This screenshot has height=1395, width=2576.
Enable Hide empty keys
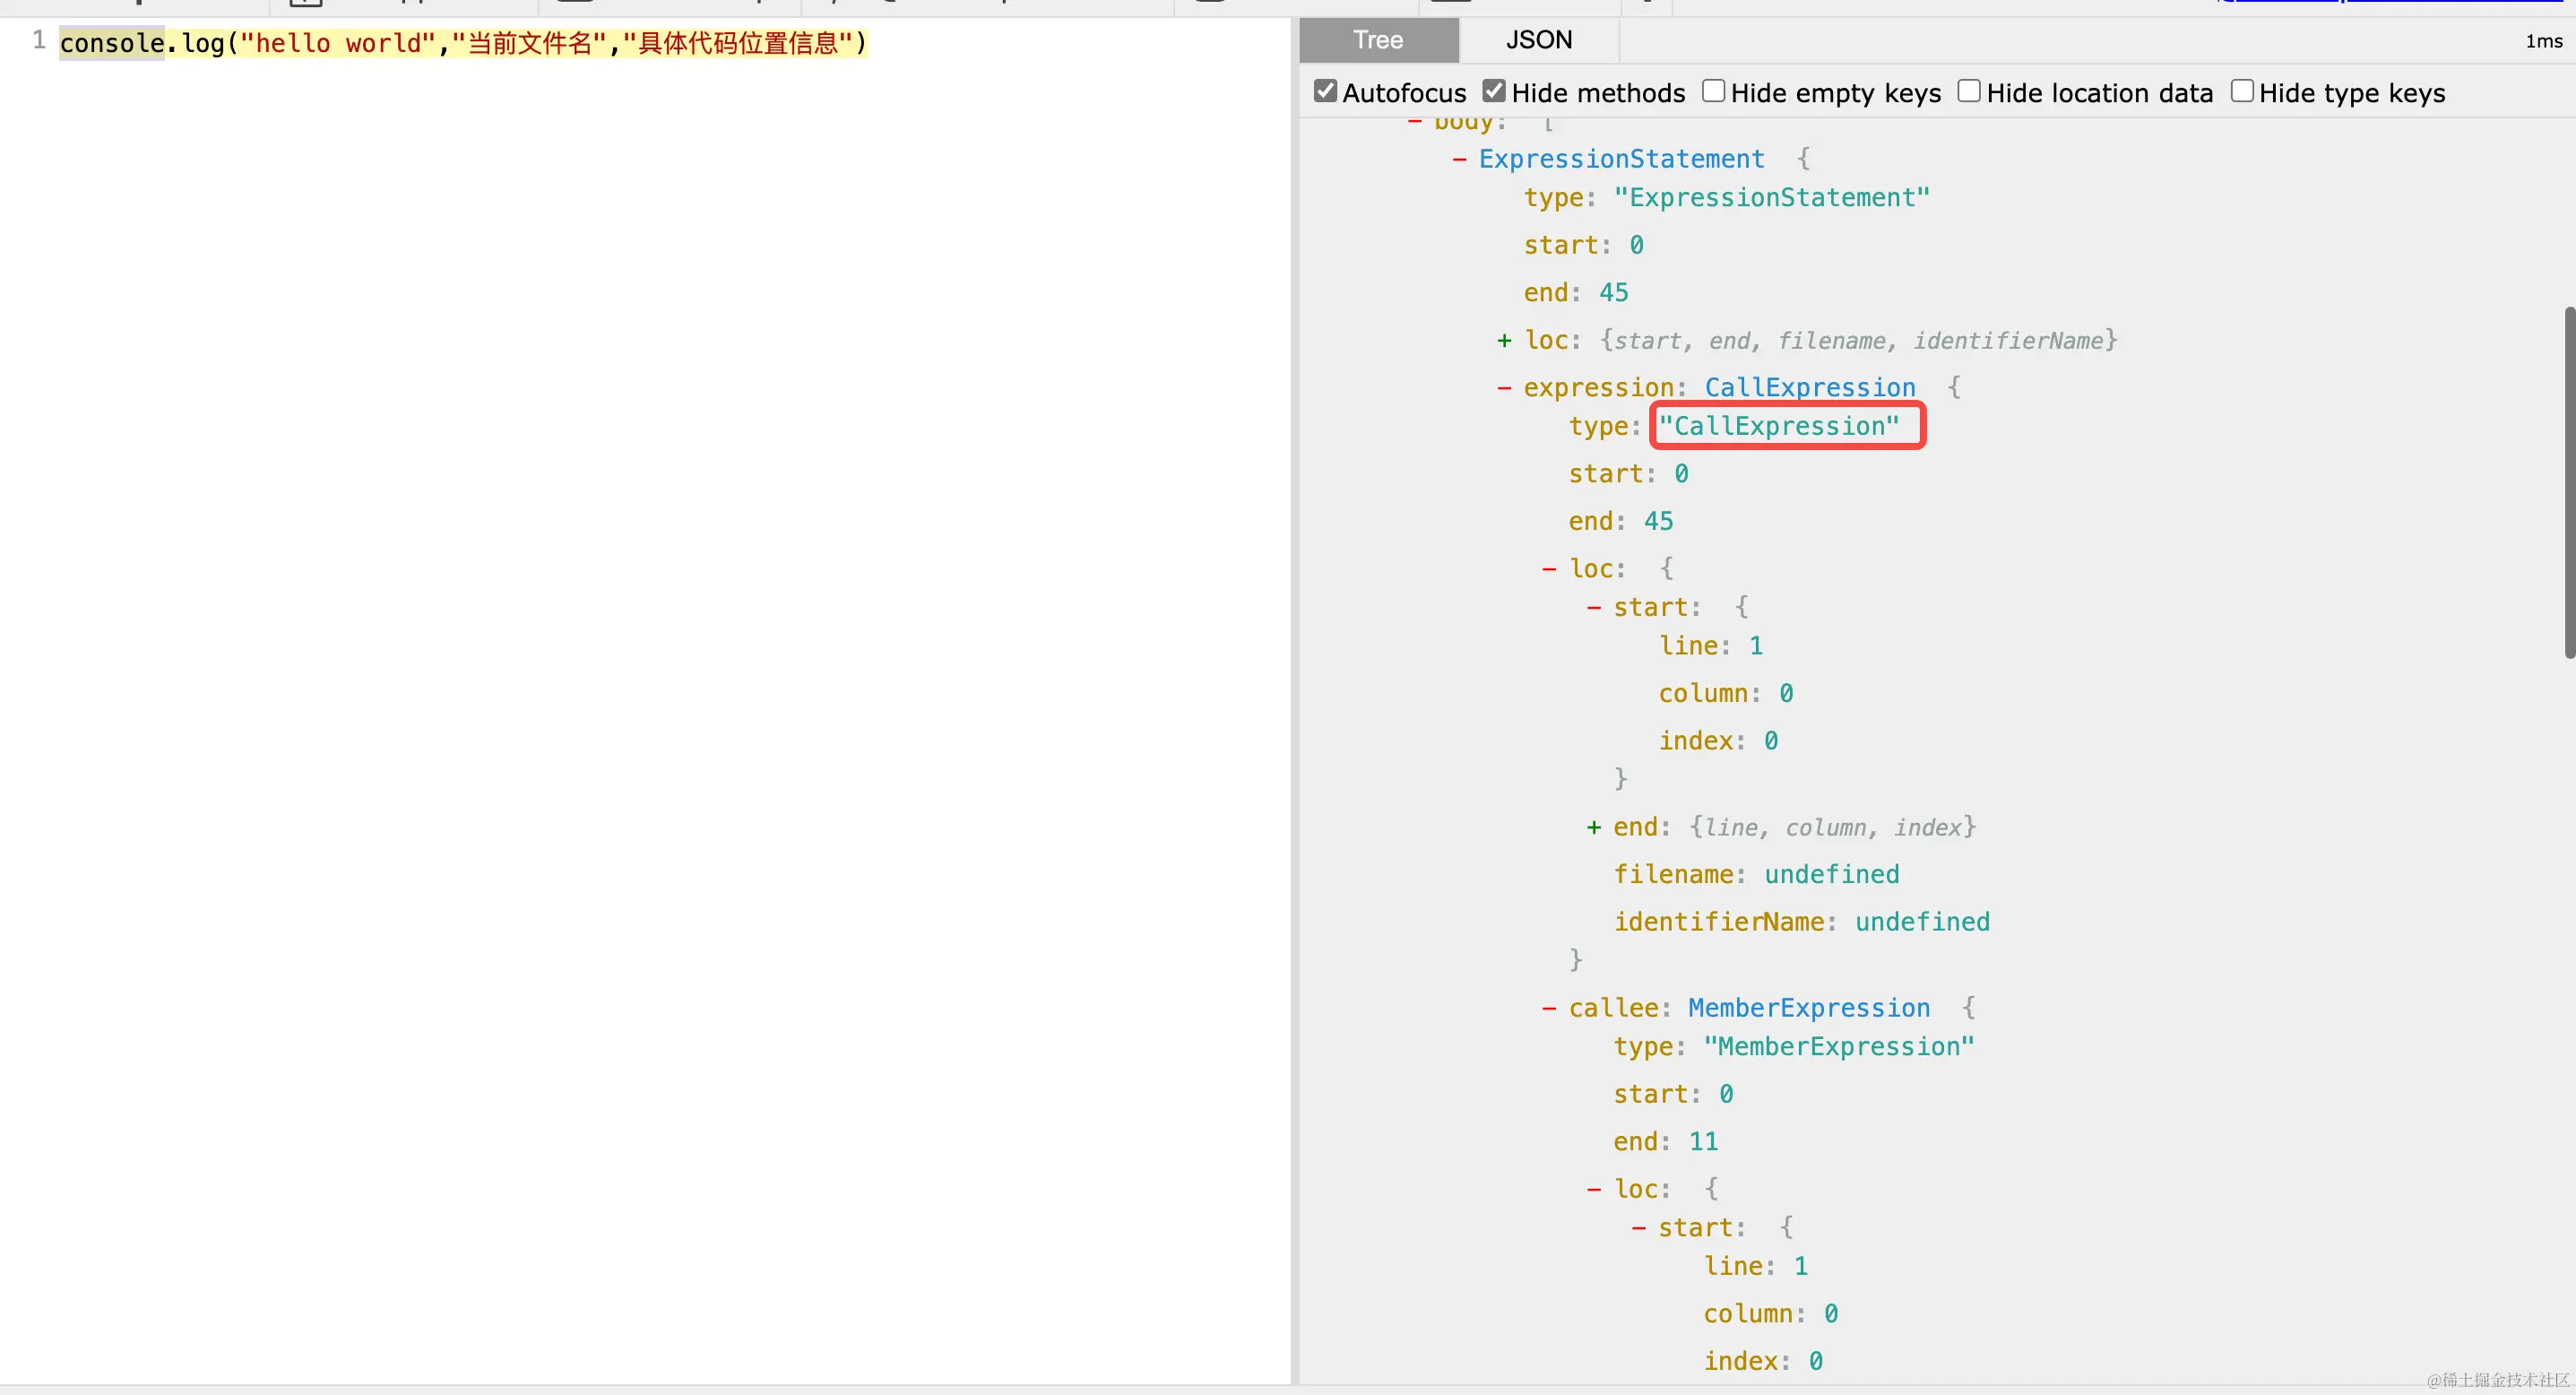click(x=1714, y=92)
